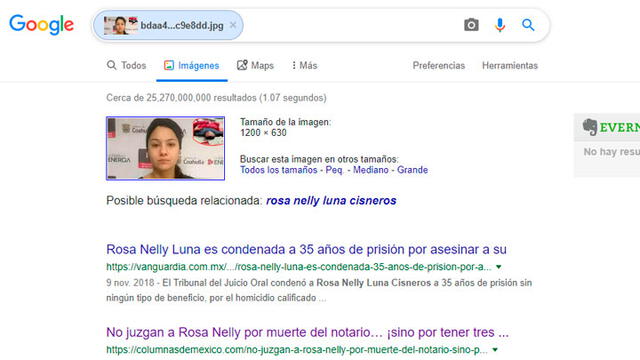
Task: Click the vanguardia.com.mx green URL
Action: point(299,267)
